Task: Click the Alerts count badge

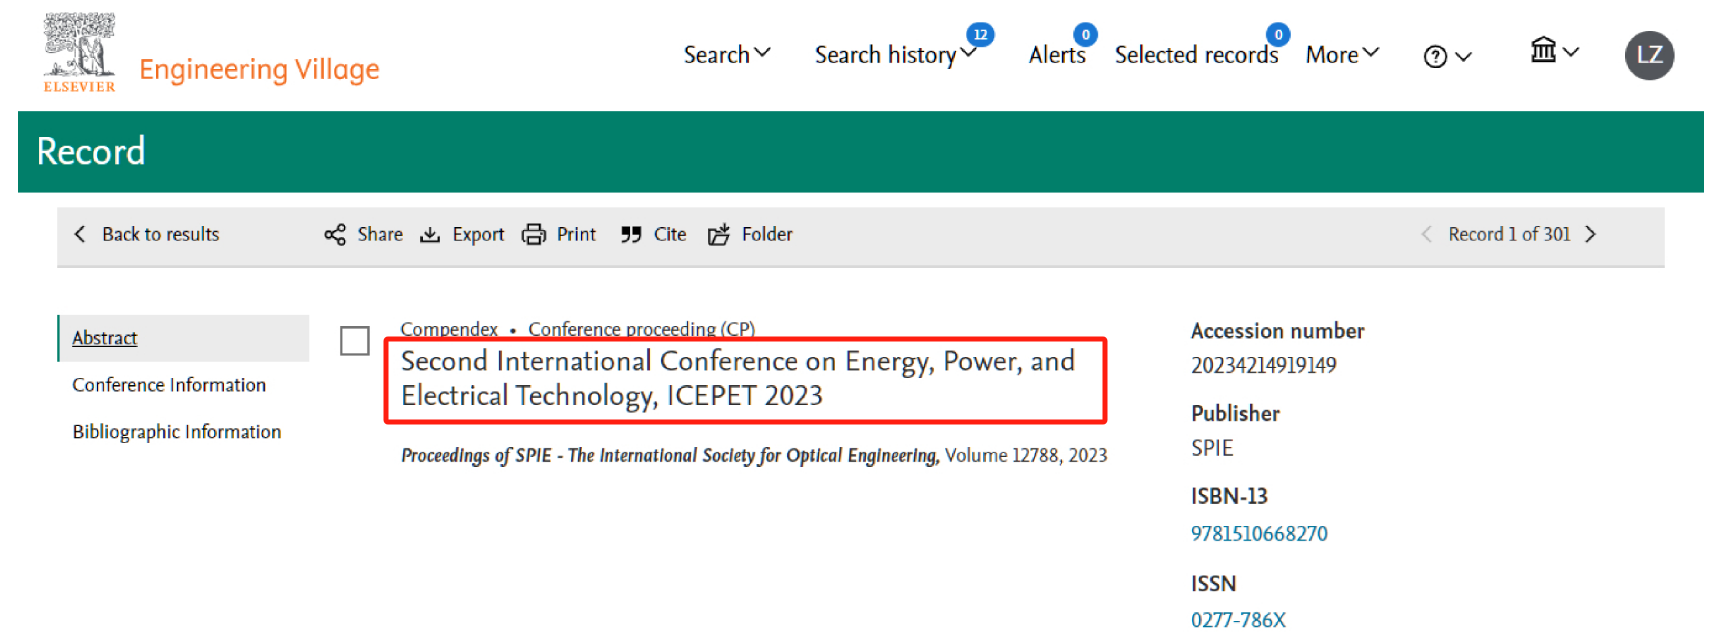Action: (1085, 34)
